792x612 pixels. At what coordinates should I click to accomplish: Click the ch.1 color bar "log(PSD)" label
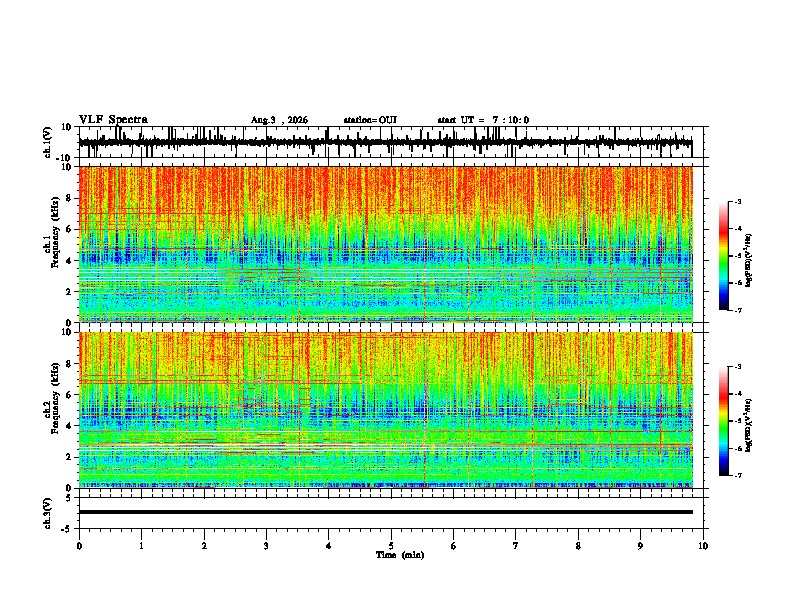click(749, 260)
